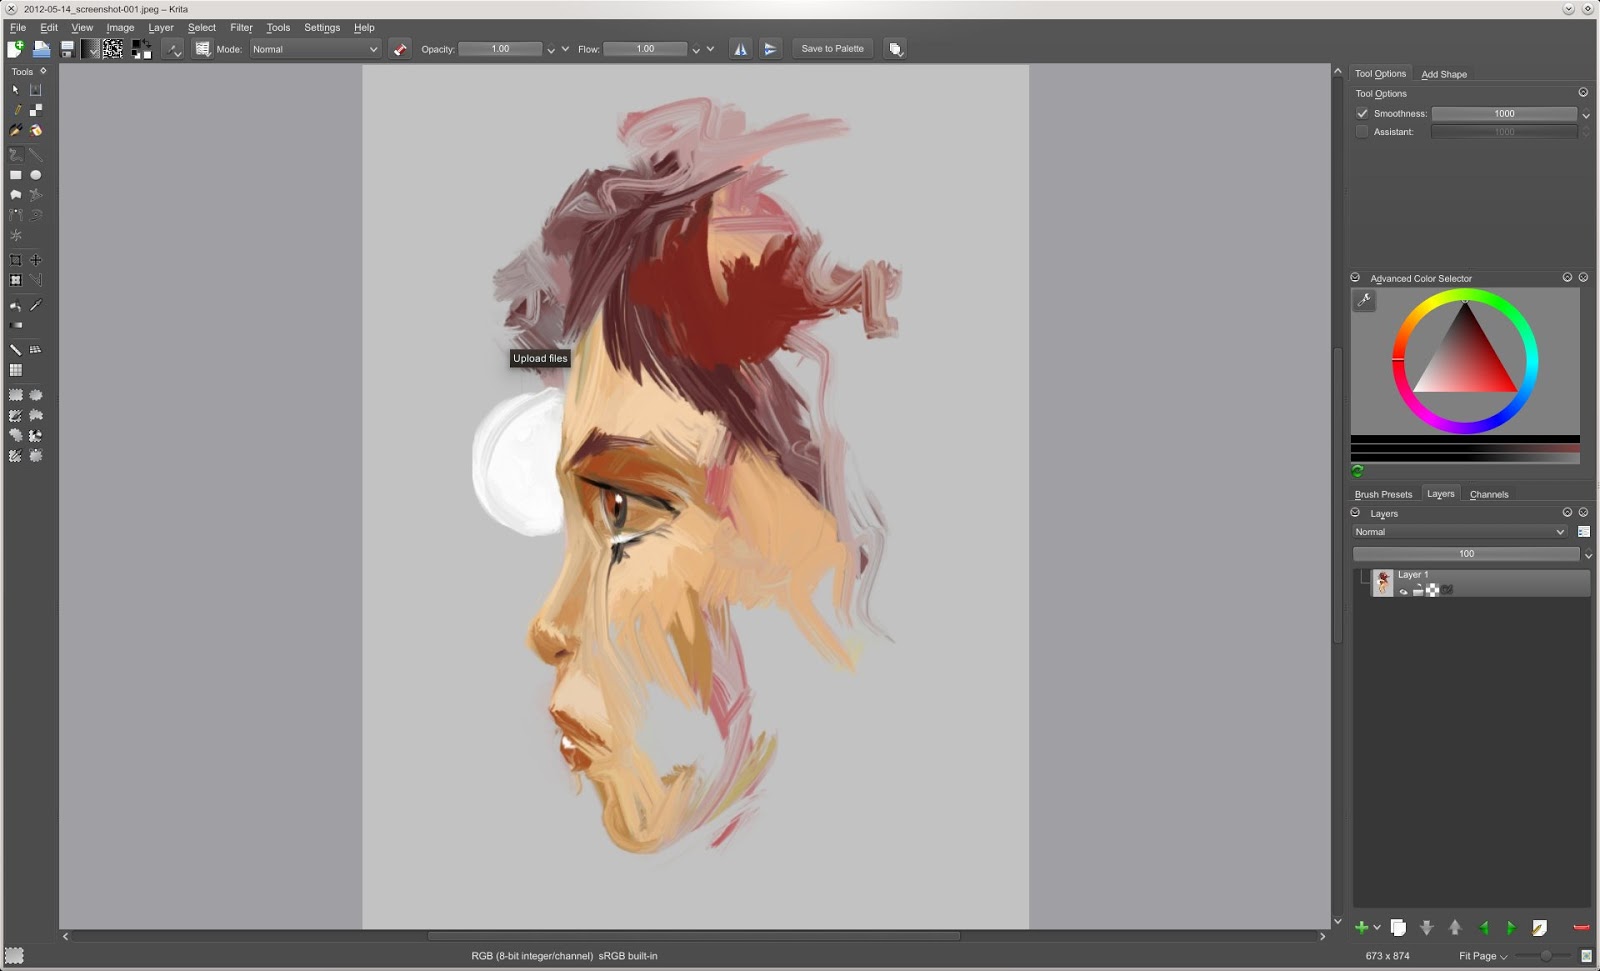1600x971 pixels.
Task: Click the Layer 1 thumbnail
Action: point(1383,582)
